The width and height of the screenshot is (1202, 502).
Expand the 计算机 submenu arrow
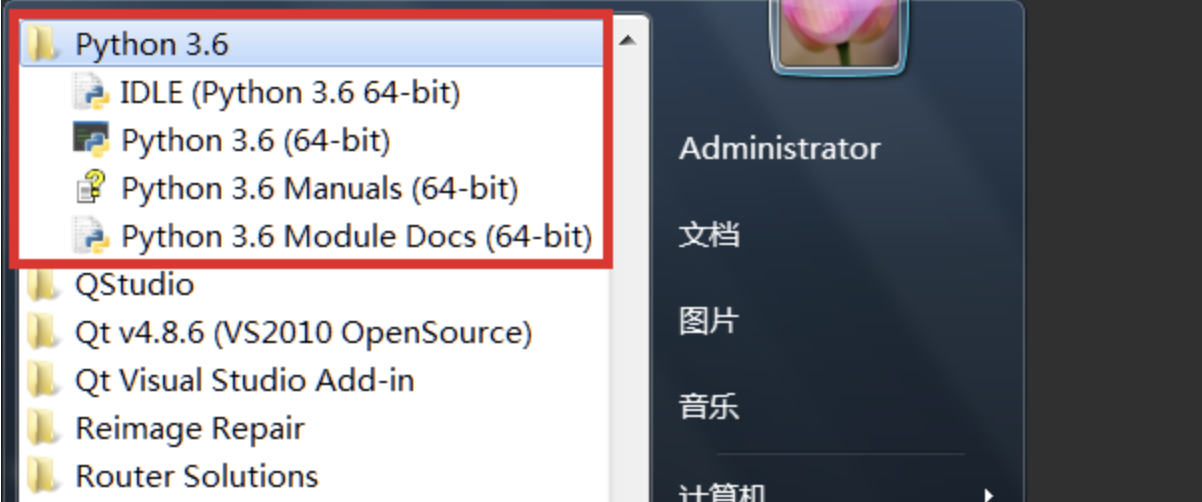pos(988,494)
